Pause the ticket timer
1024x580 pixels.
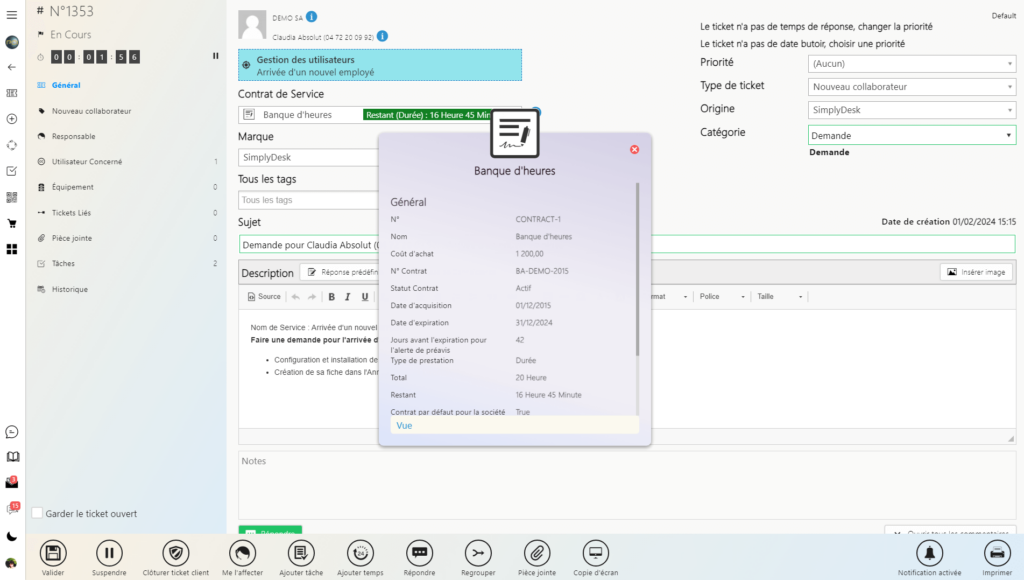click(x=215, y=56)
